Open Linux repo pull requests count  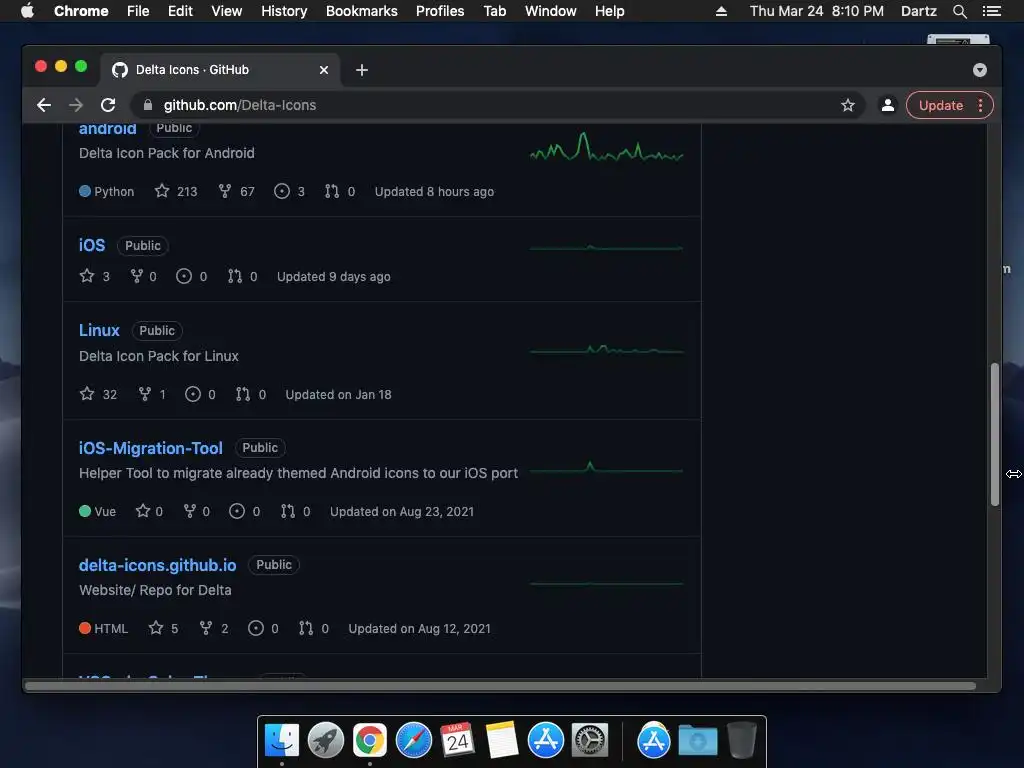[251, 394]
